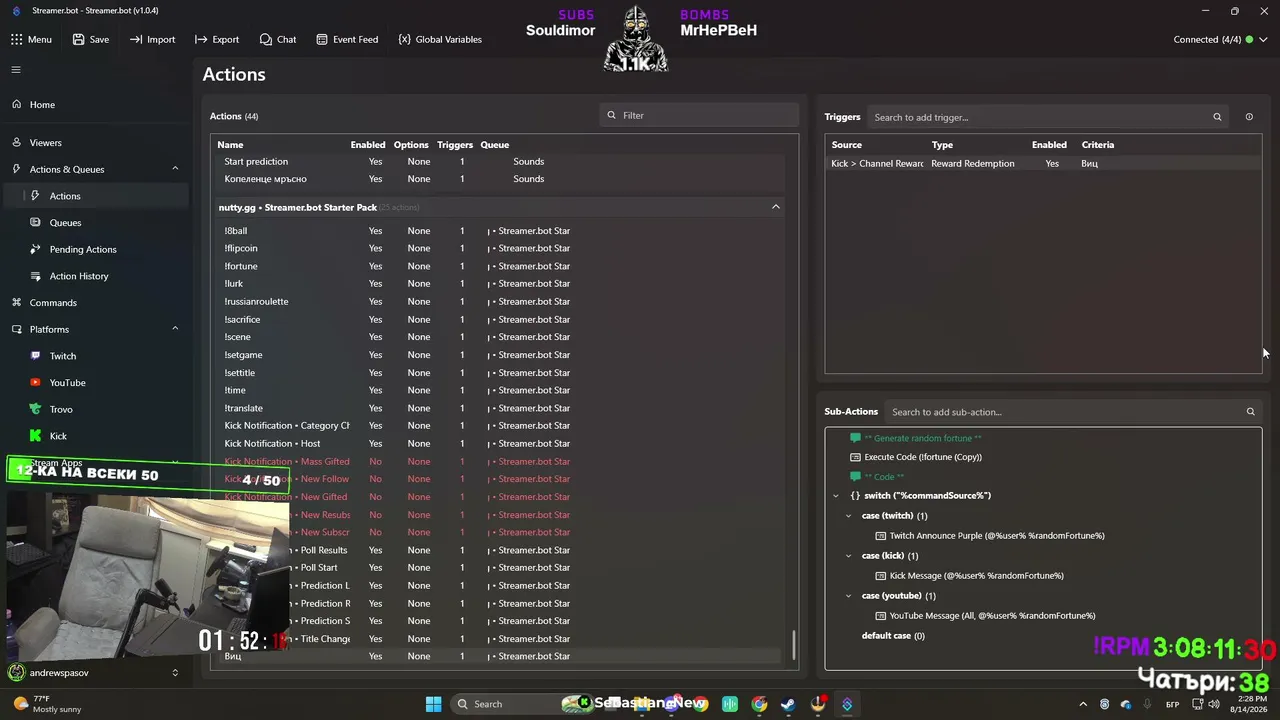
Task: Select Actions in the sidebar
Action: tap(95, 196)
